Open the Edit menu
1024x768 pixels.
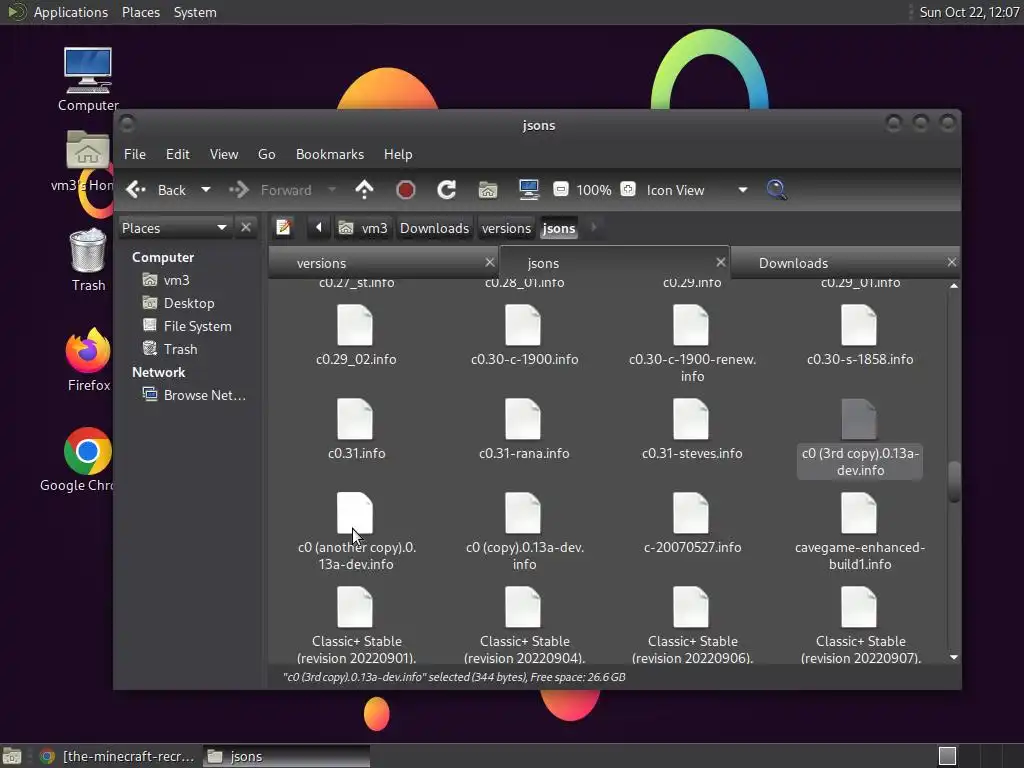pos(178,154)
